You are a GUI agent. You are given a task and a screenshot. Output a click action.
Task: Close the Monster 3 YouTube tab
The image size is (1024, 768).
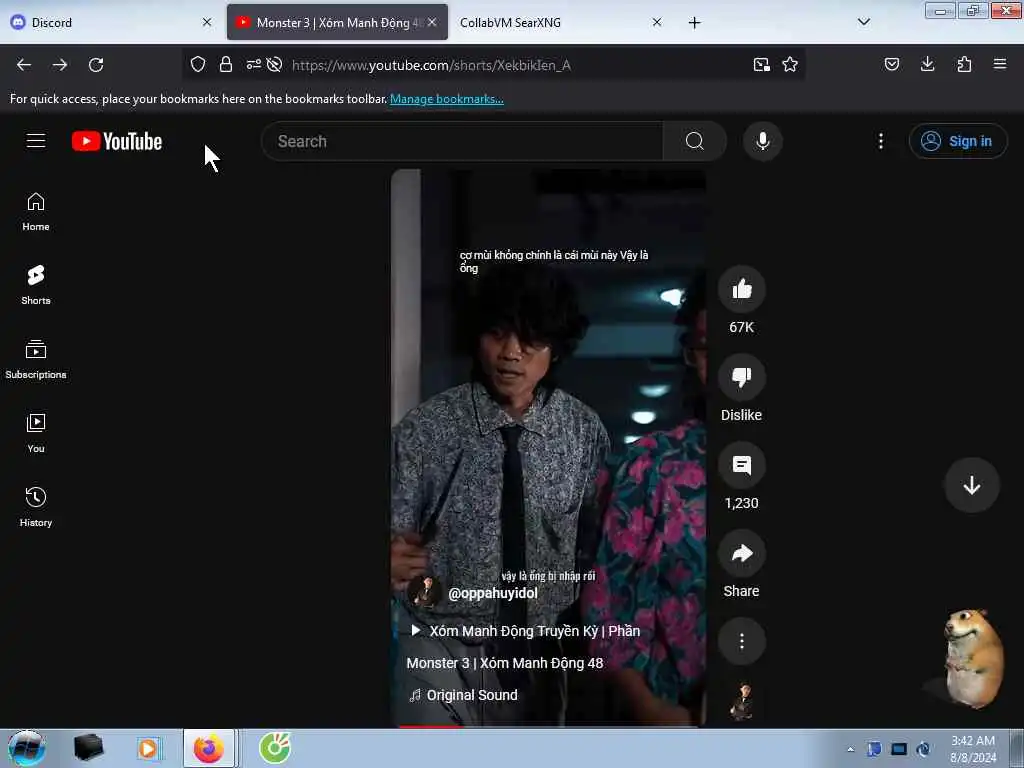point(432,22)
